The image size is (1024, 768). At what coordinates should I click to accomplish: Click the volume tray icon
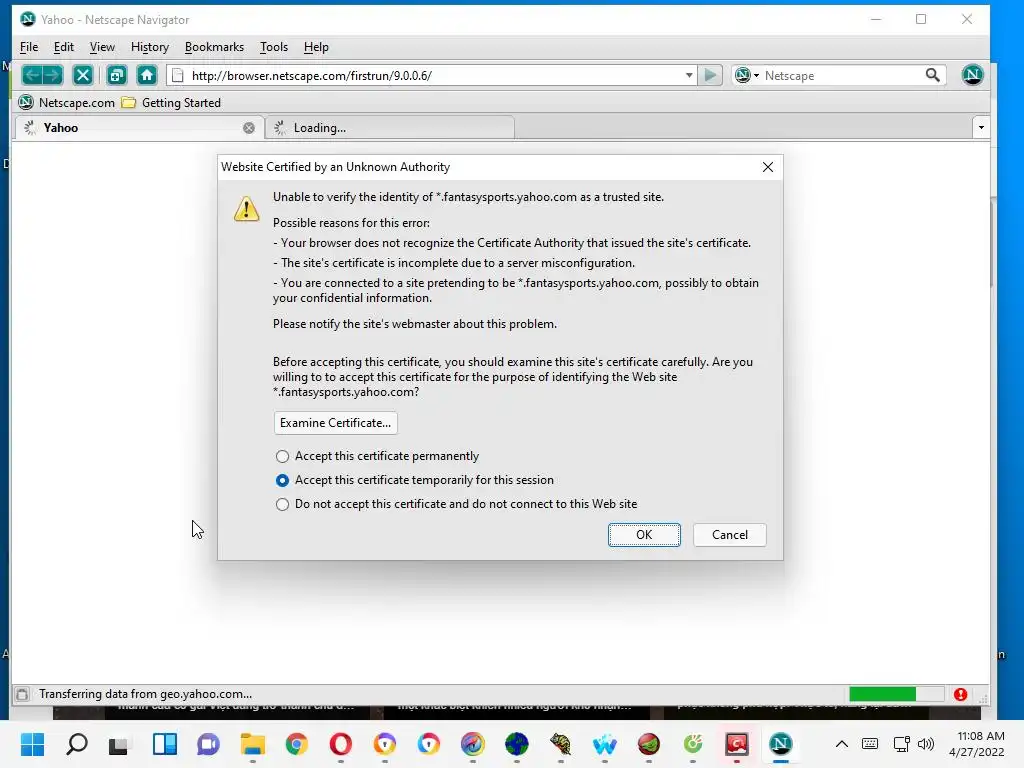(925, 744)
